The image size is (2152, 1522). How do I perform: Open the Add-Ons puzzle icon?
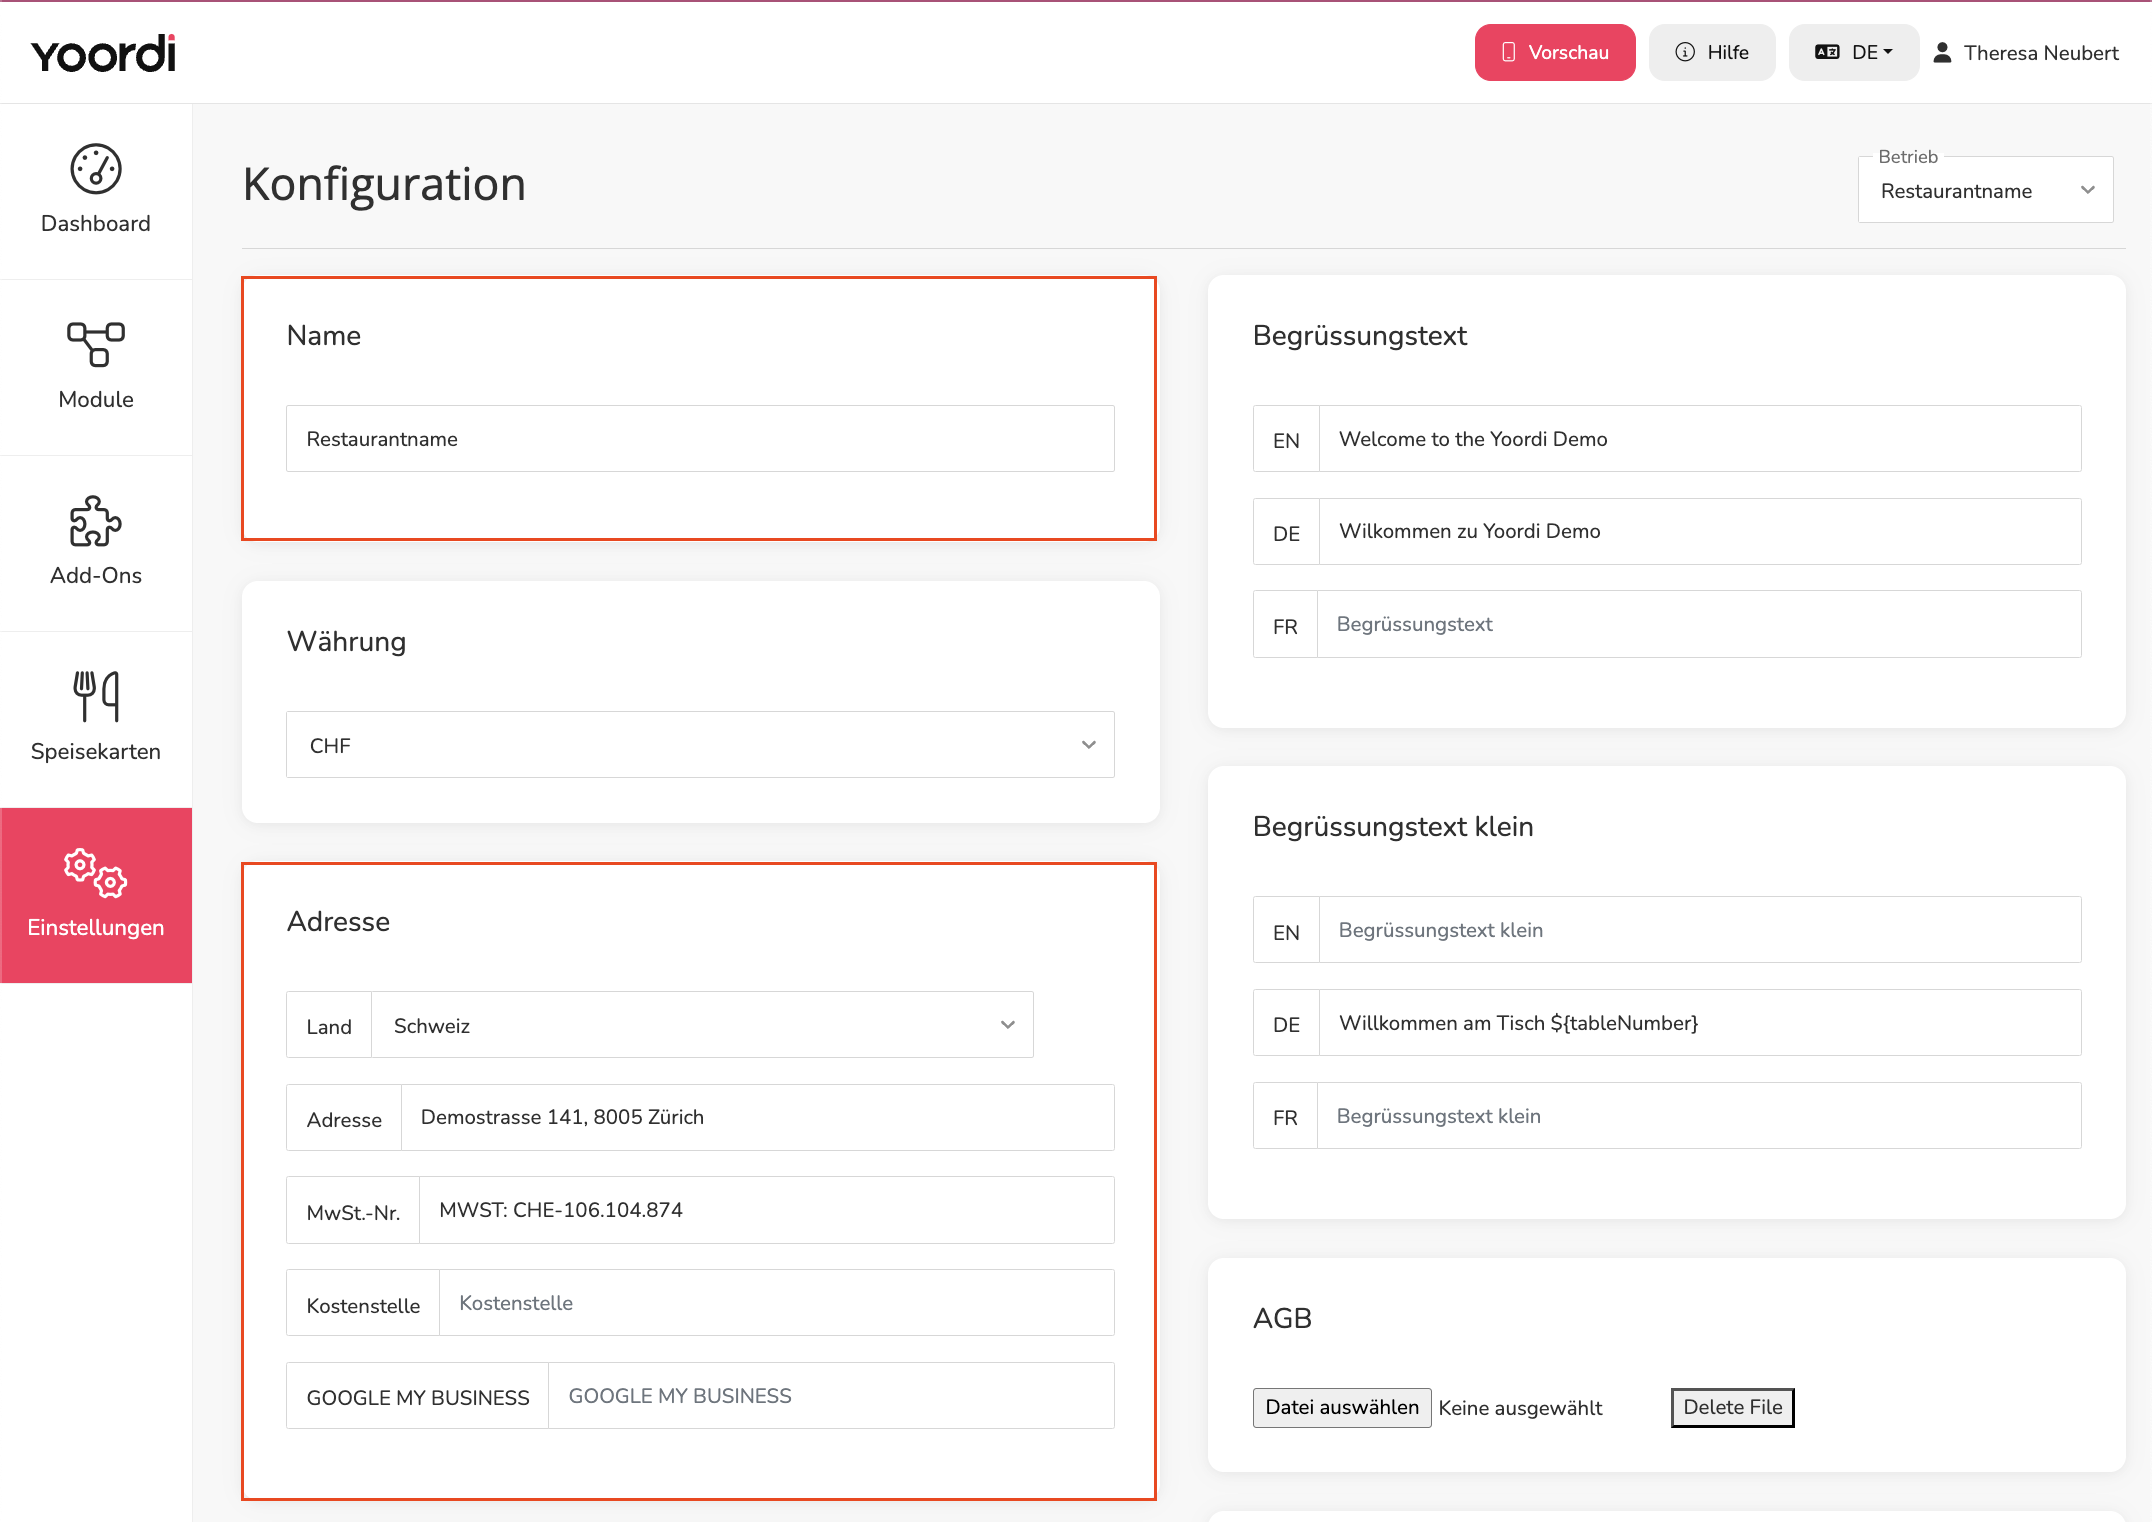point(96,521)
